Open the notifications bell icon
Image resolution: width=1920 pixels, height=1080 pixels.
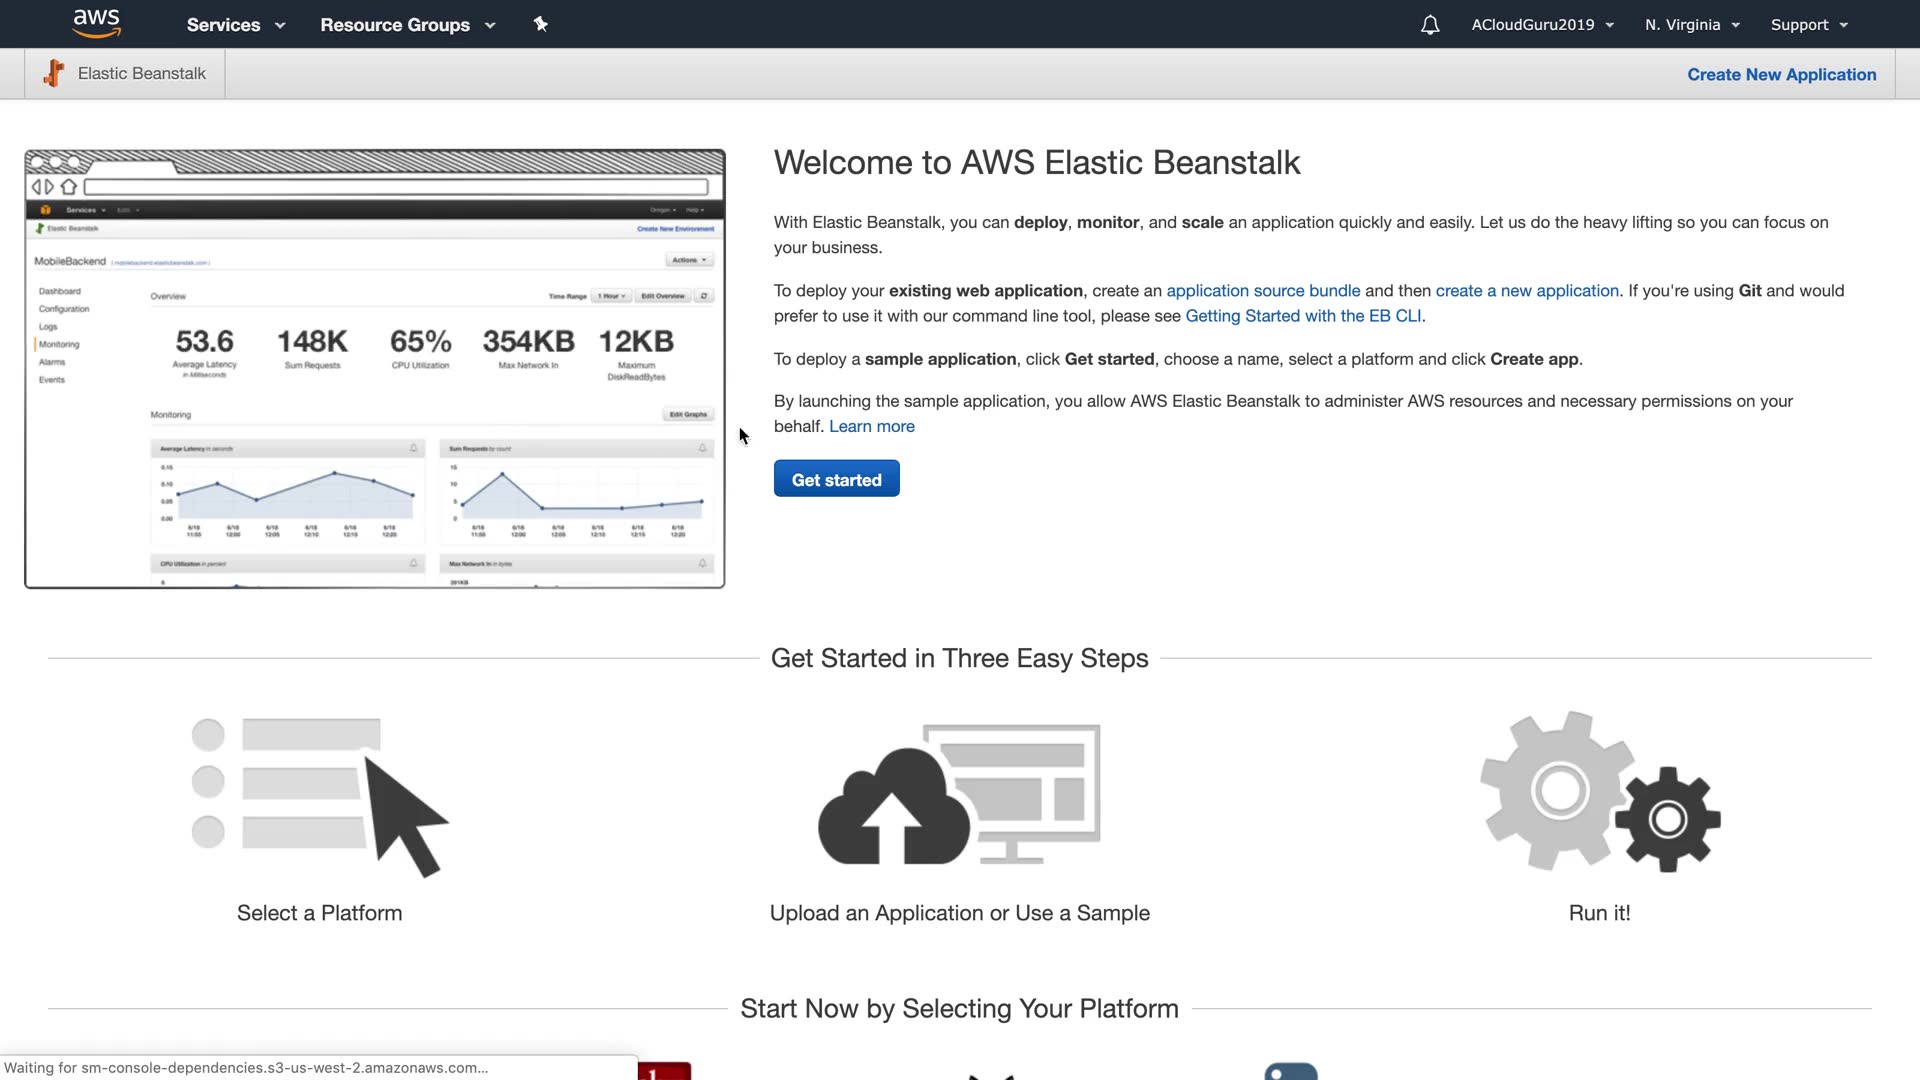point(1430,25)
